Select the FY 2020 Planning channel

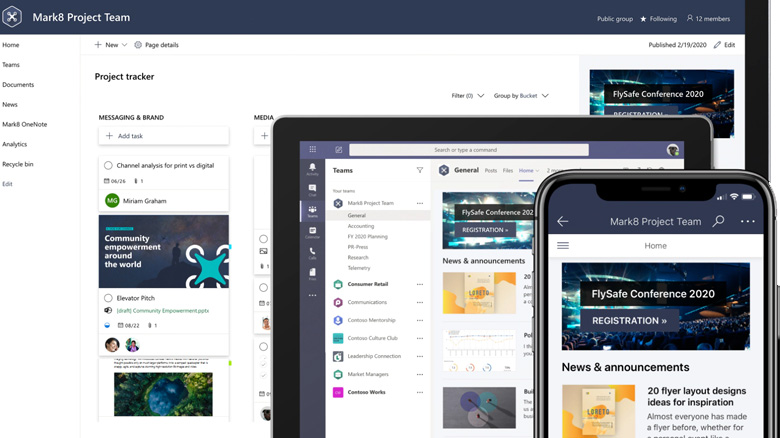point(367,236)
